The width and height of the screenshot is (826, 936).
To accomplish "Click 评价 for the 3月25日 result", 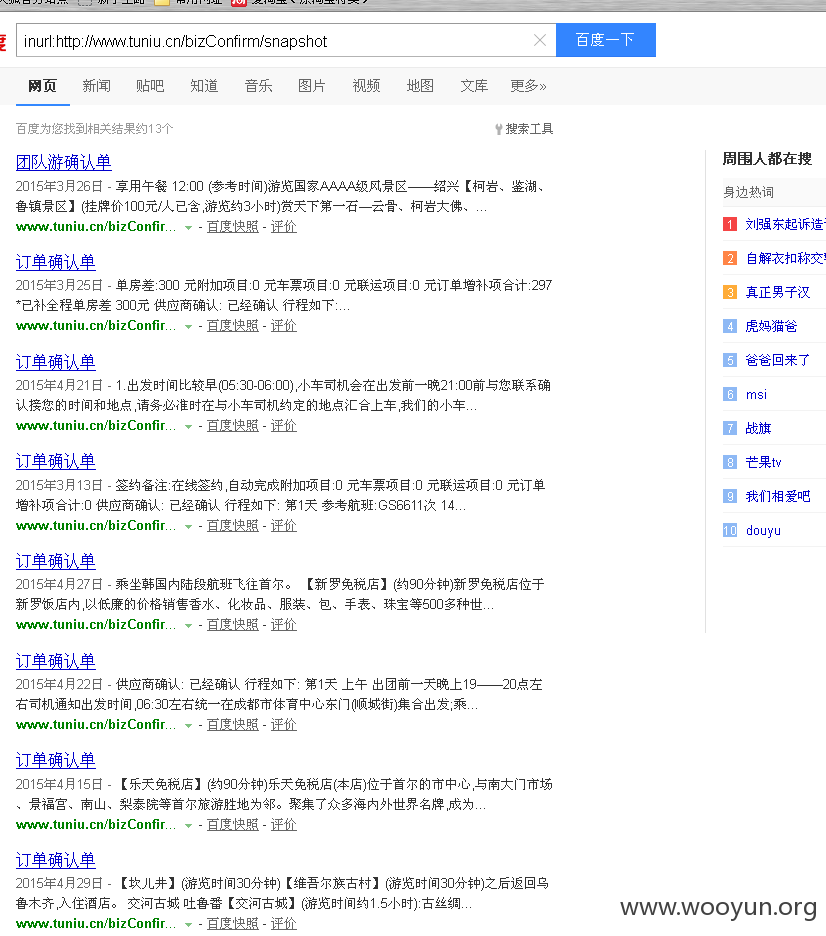I will click(283, 326).
